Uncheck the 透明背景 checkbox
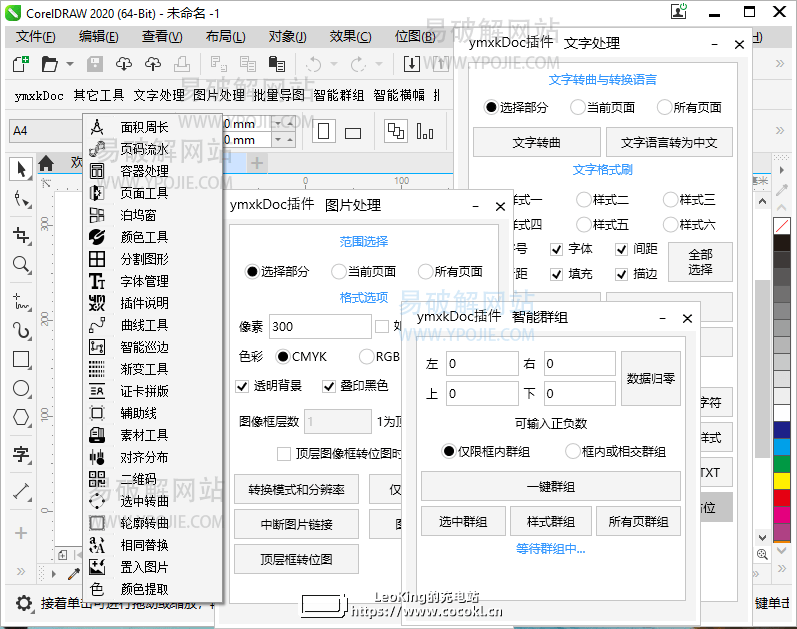 (242, 386)
